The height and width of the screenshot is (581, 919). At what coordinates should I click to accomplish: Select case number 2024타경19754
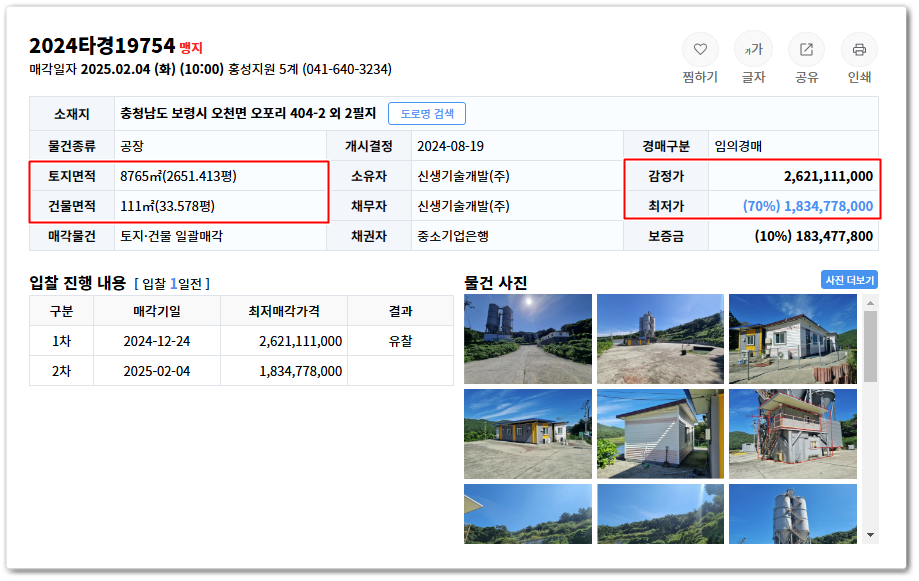pos(102,46)
